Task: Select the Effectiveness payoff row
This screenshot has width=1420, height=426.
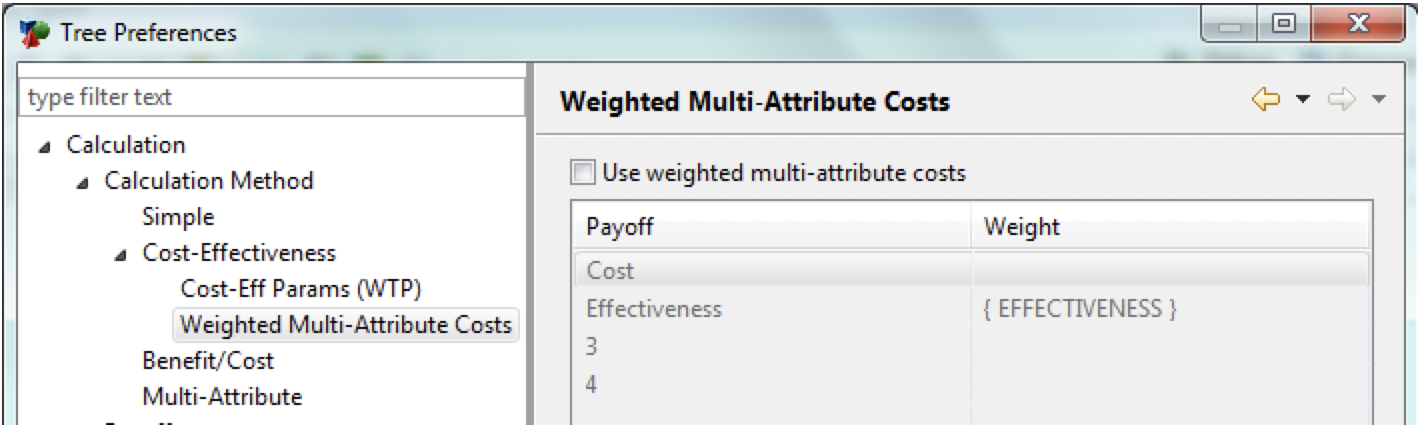Action: tap(970, 309)
